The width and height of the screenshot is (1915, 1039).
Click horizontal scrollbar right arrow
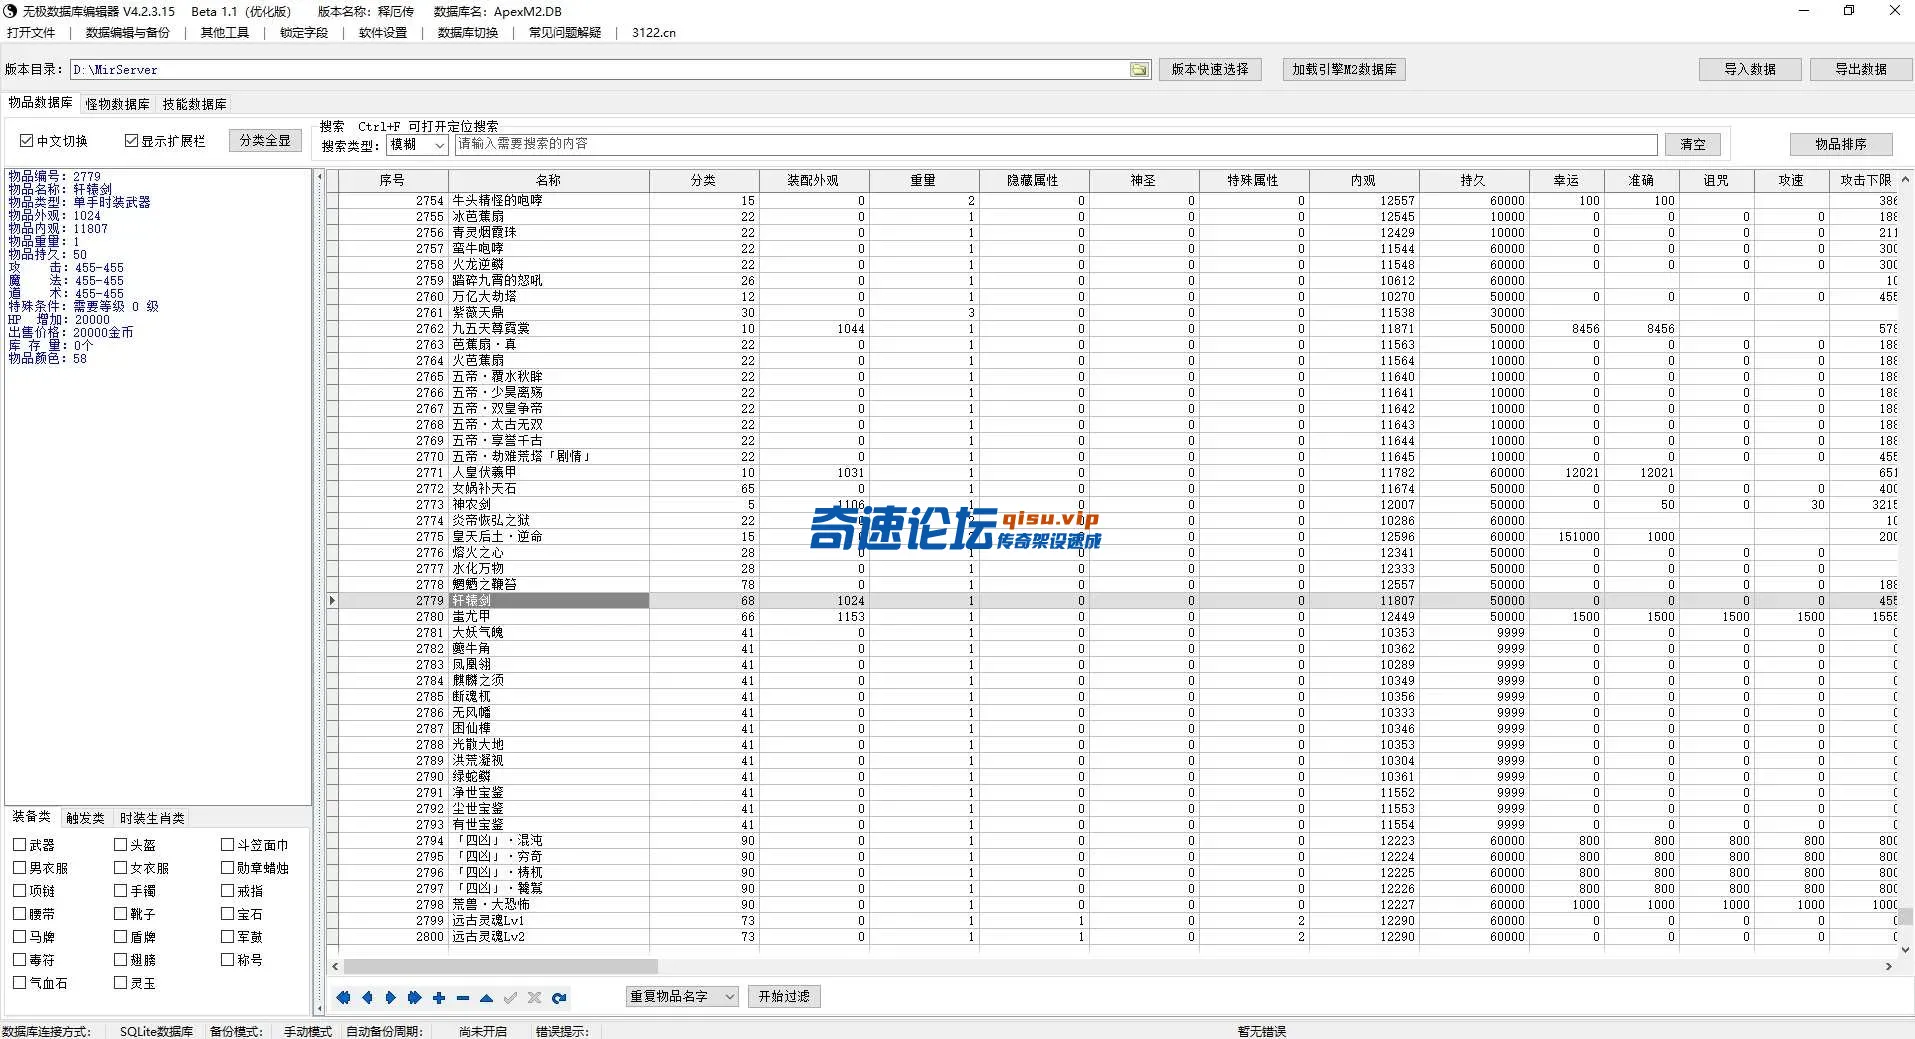pos(1888,967)
